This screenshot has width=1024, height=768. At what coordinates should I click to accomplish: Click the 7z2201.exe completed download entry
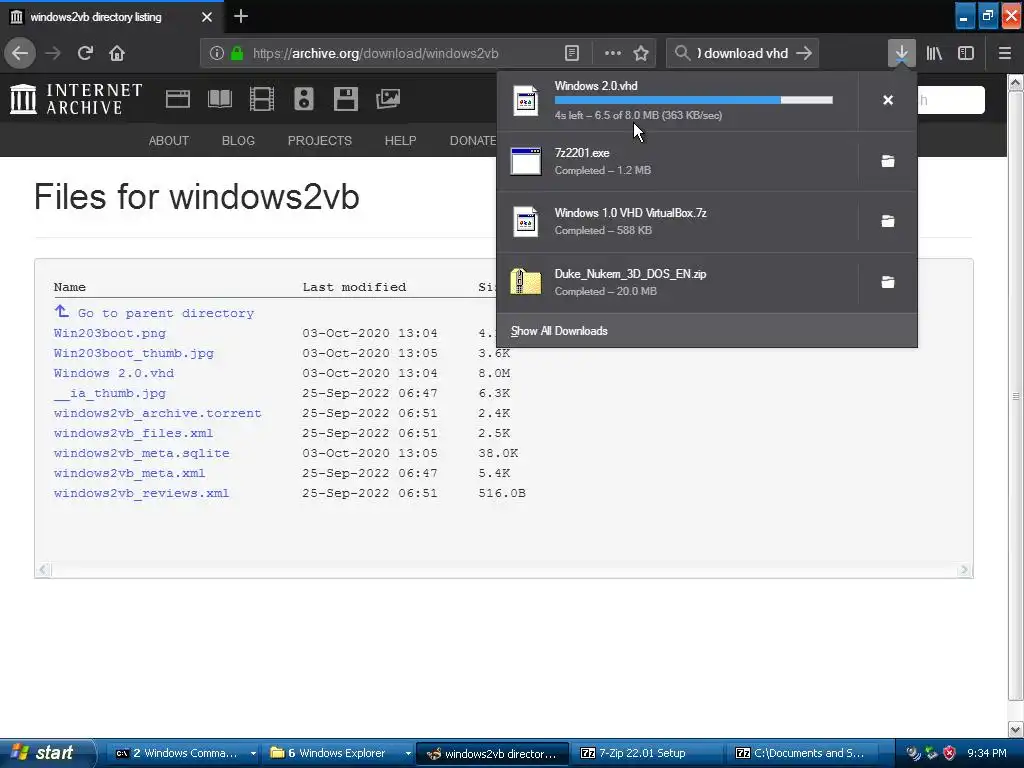pyautogui.click(x=677, y=161)
